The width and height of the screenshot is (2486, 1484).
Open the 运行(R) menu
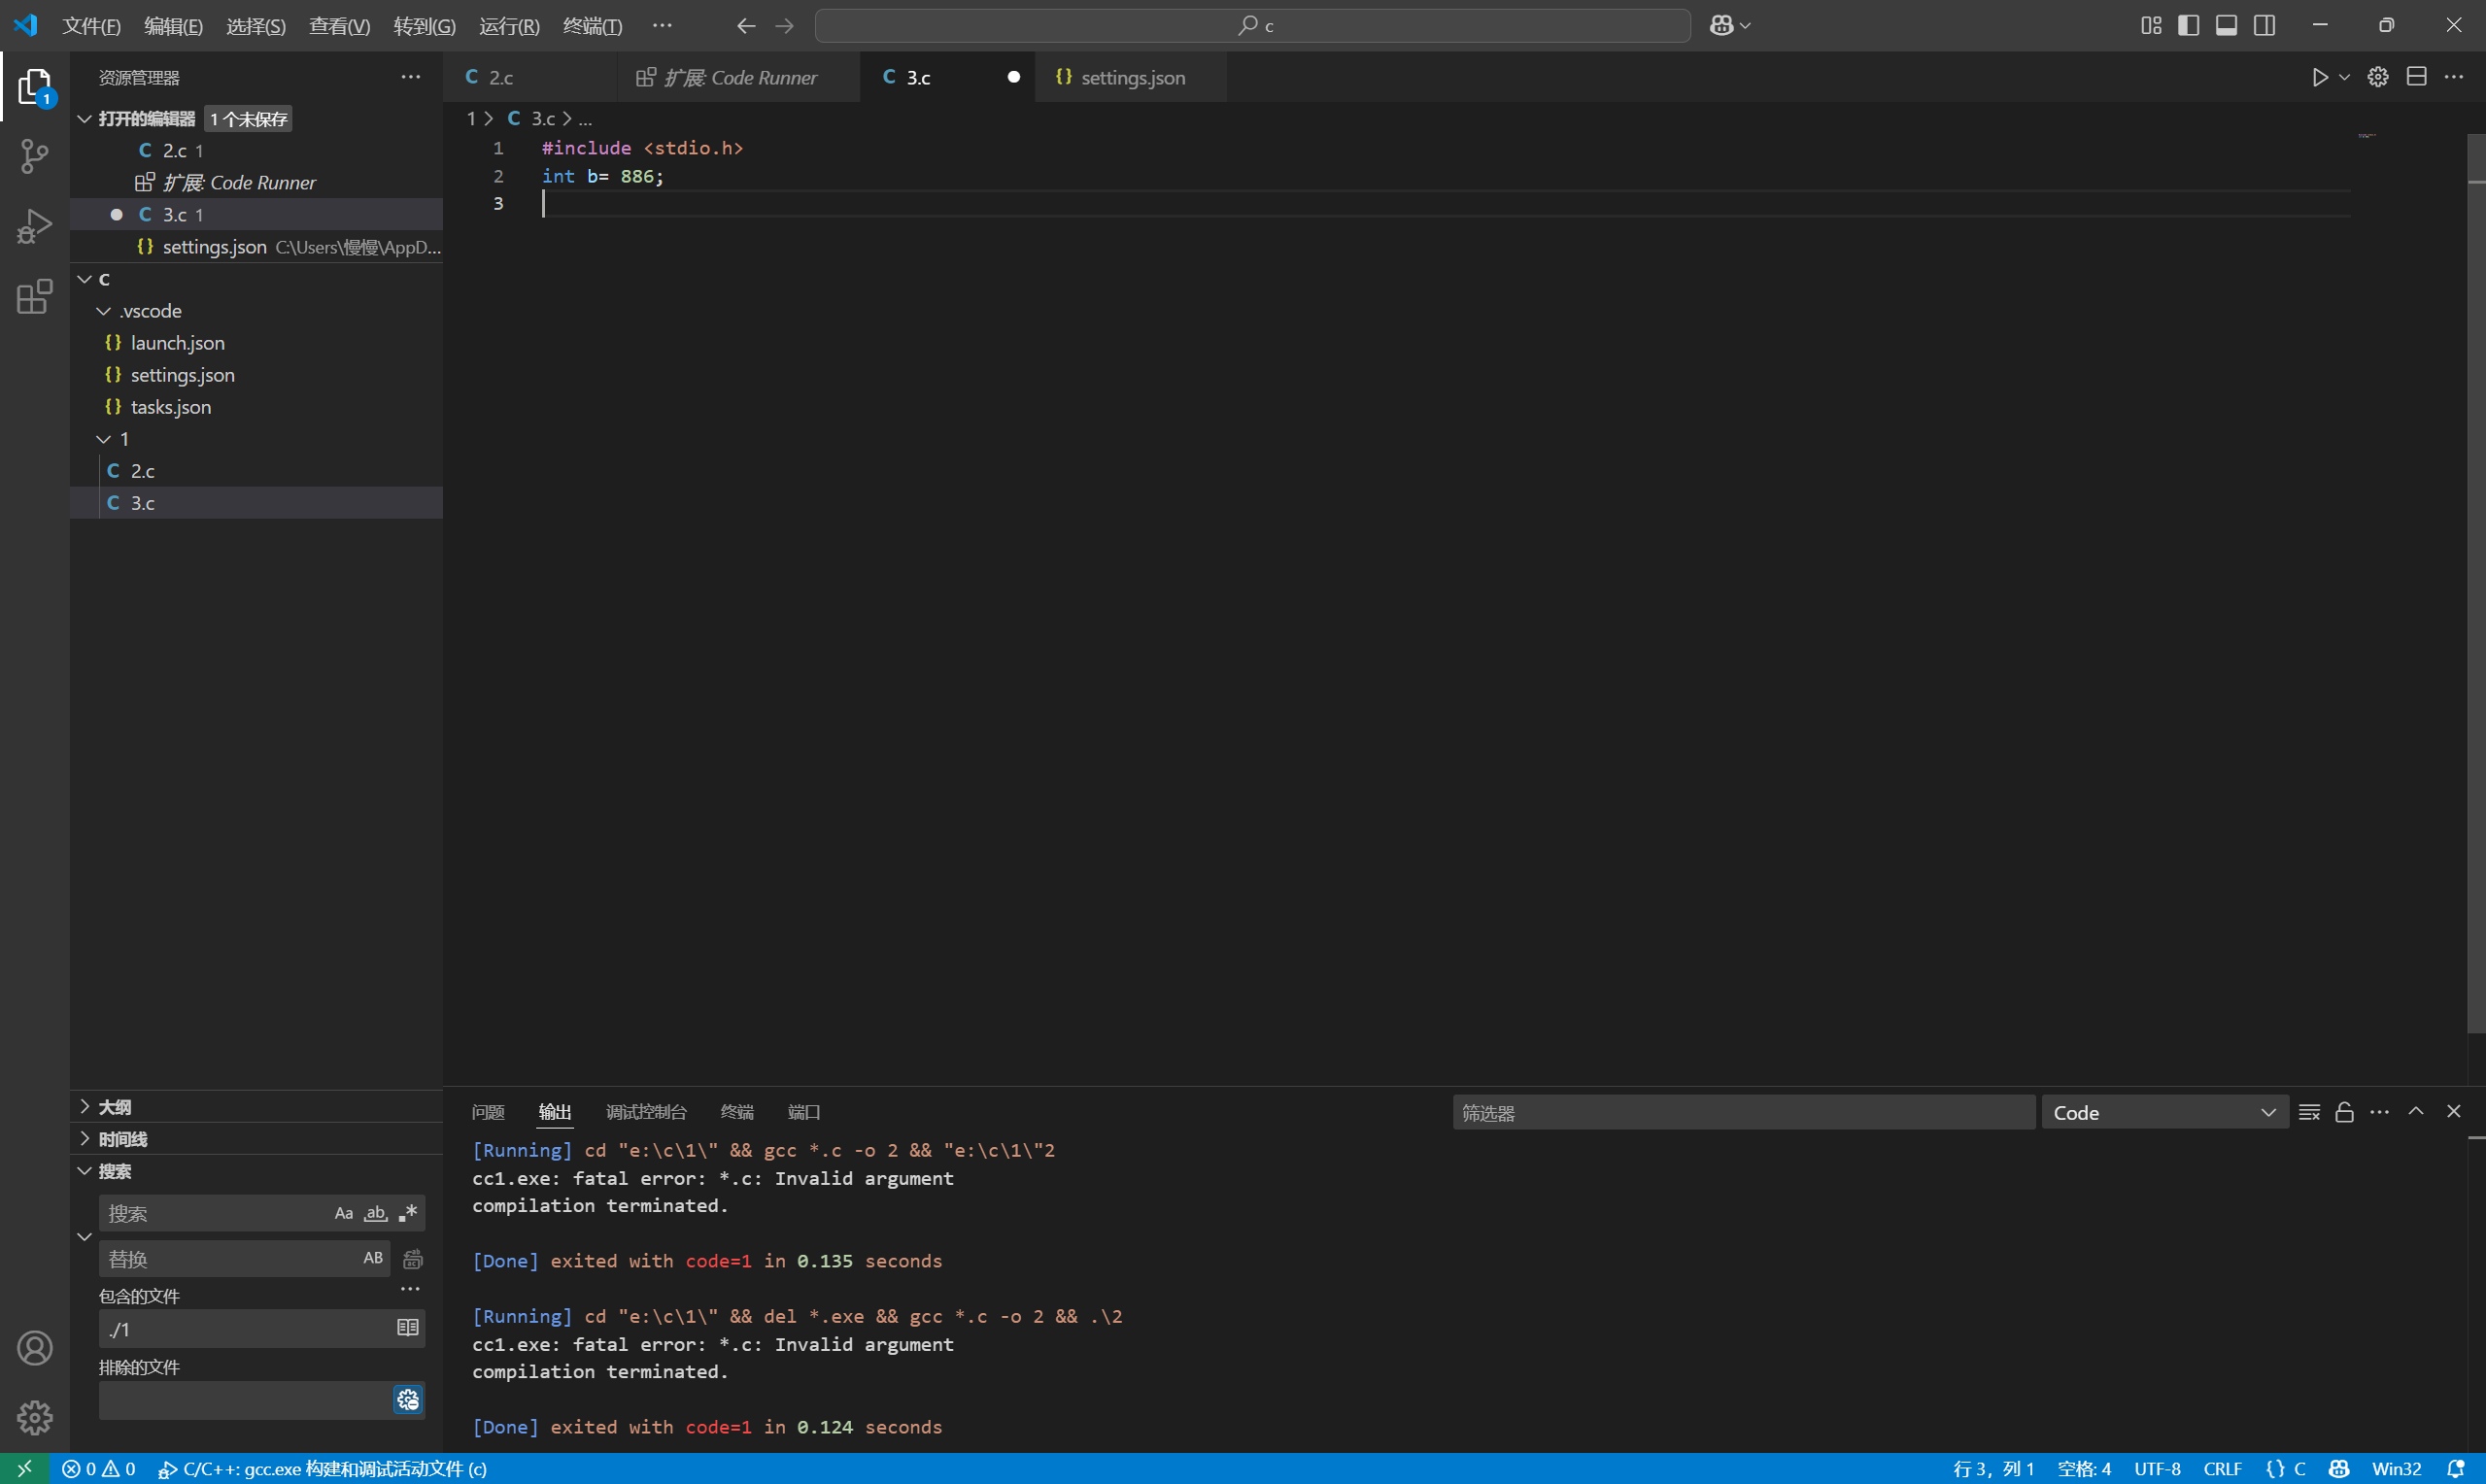[509, 26]
